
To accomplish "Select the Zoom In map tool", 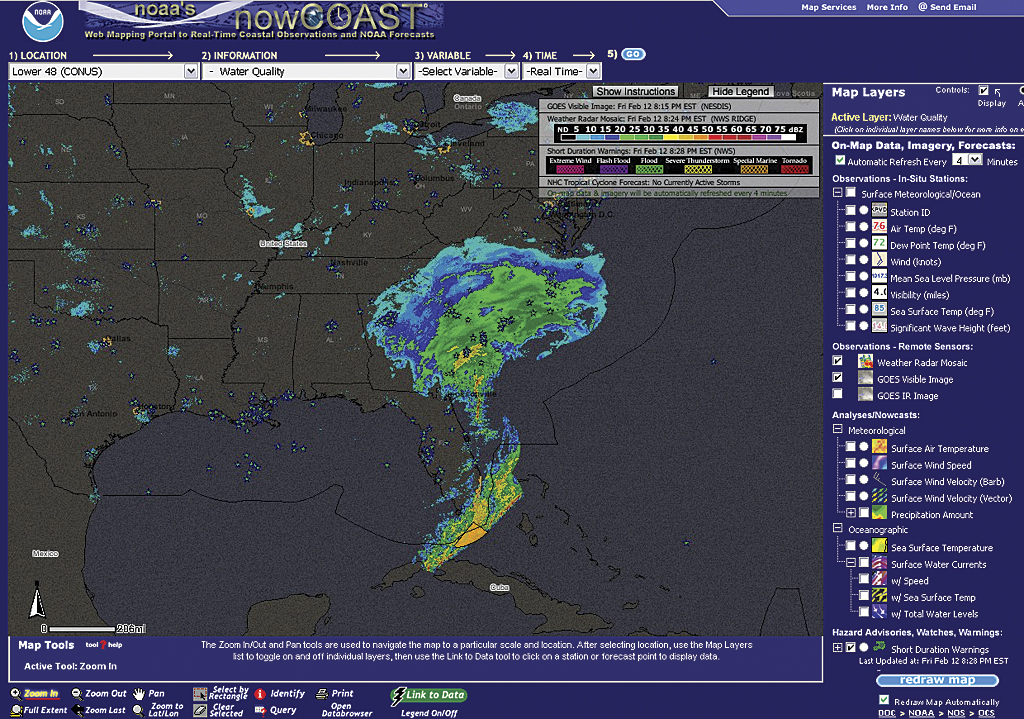I will tap(35, 694).
